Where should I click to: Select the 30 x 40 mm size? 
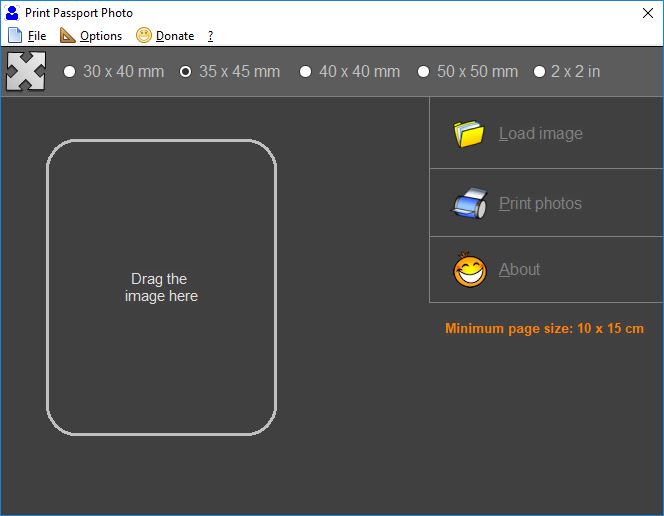click(x=70, y=72)
